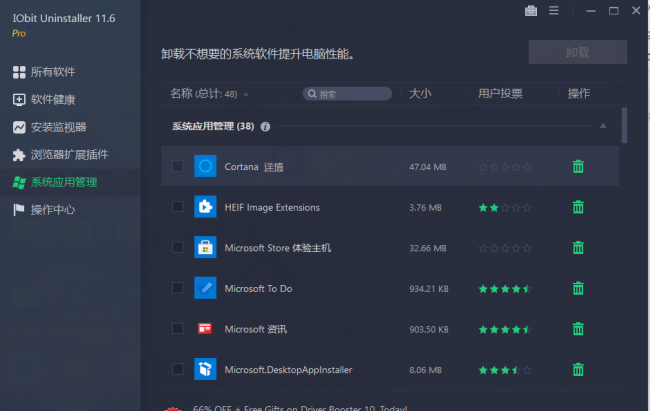Click the empty star rating for Microsoft Store 体验主机
Viewport: 650px width, 411px height.
click(505, 248)
